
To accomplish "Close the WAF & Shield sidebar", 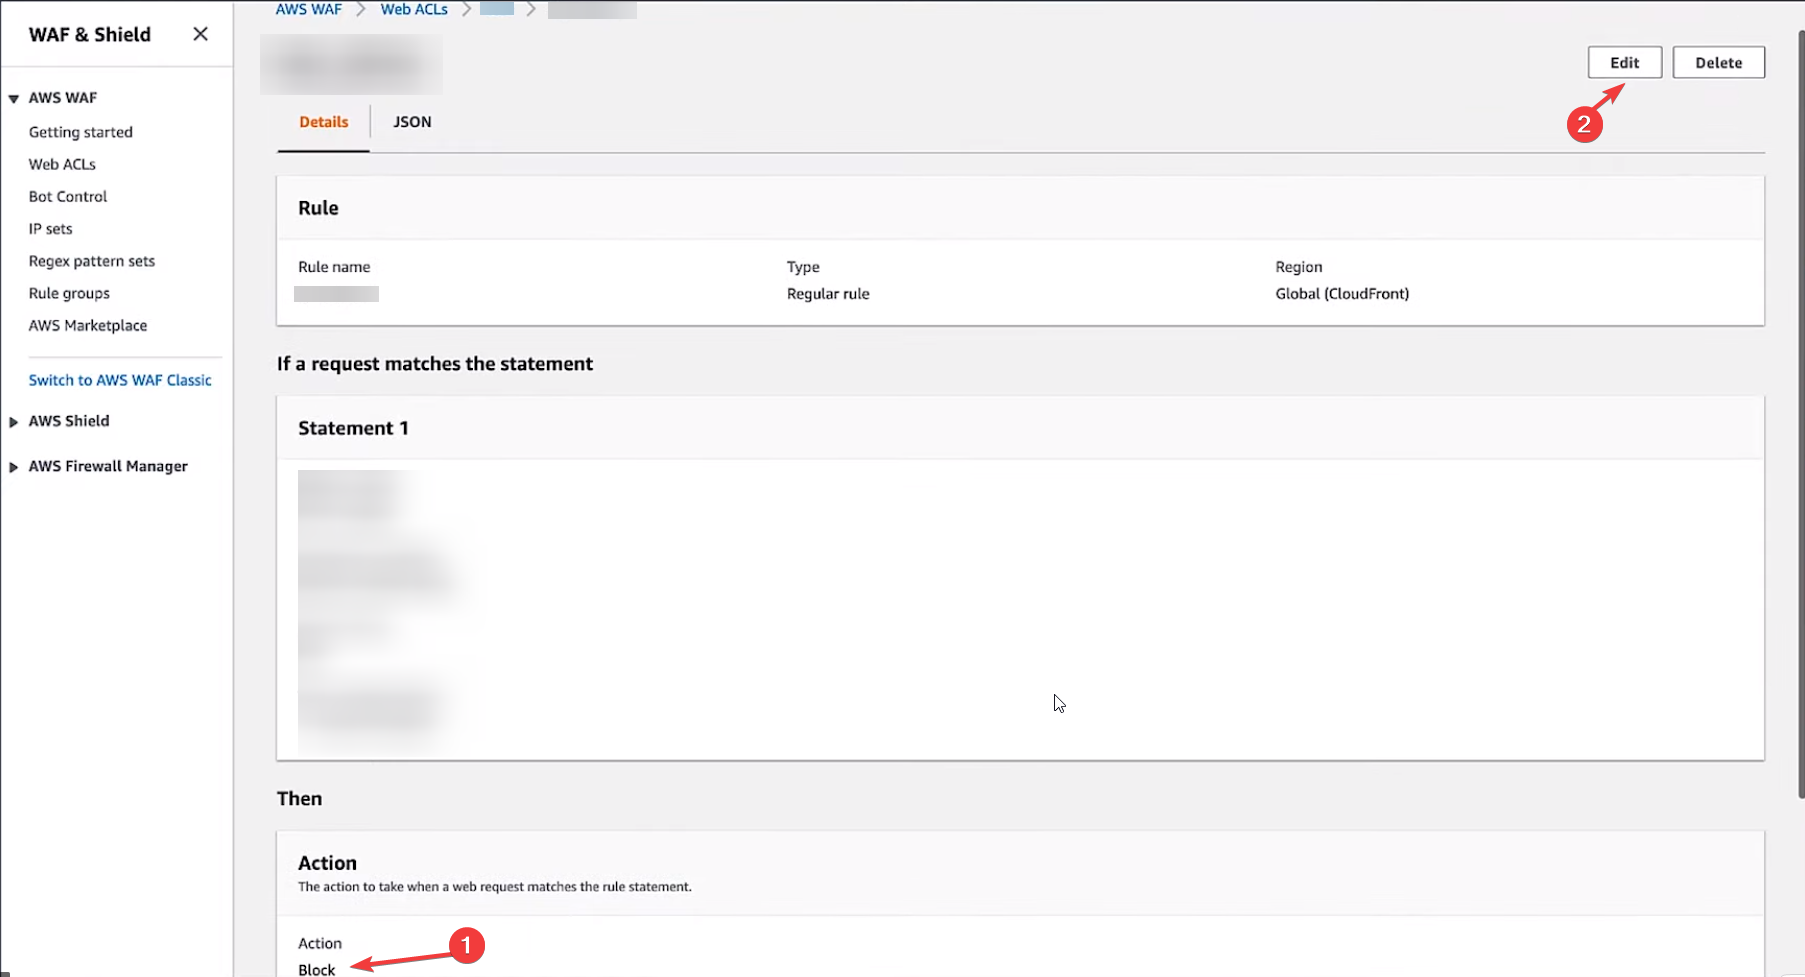I will click(200, 34).
